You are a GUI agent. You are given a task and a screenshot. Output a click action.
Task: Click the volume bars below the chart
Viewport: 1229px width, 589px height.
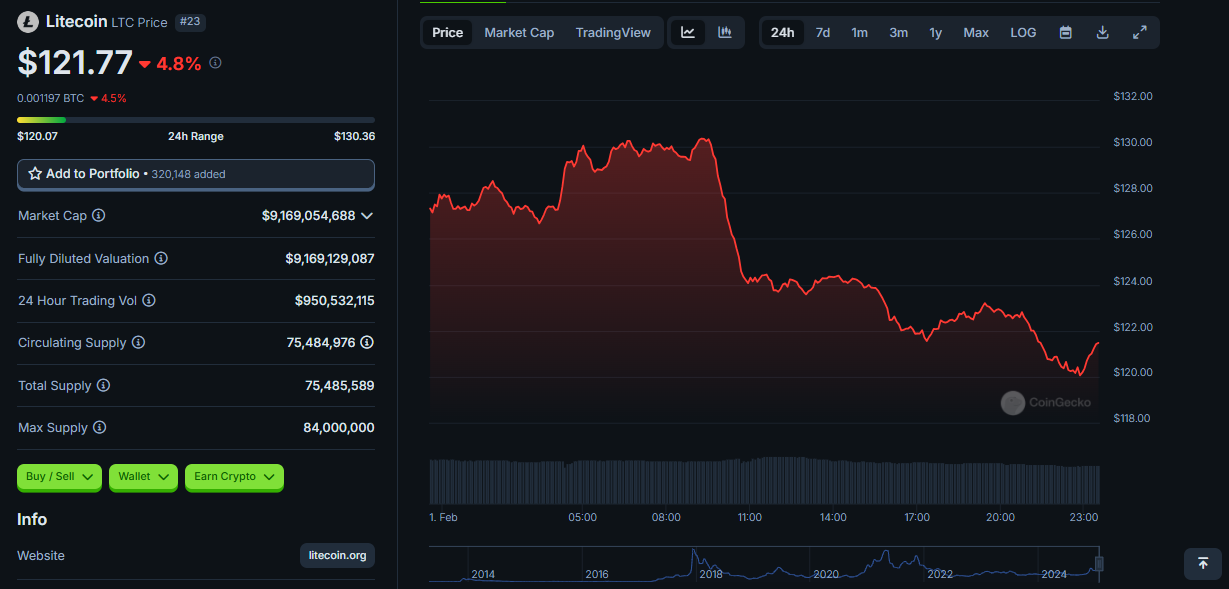click(765, 481)
